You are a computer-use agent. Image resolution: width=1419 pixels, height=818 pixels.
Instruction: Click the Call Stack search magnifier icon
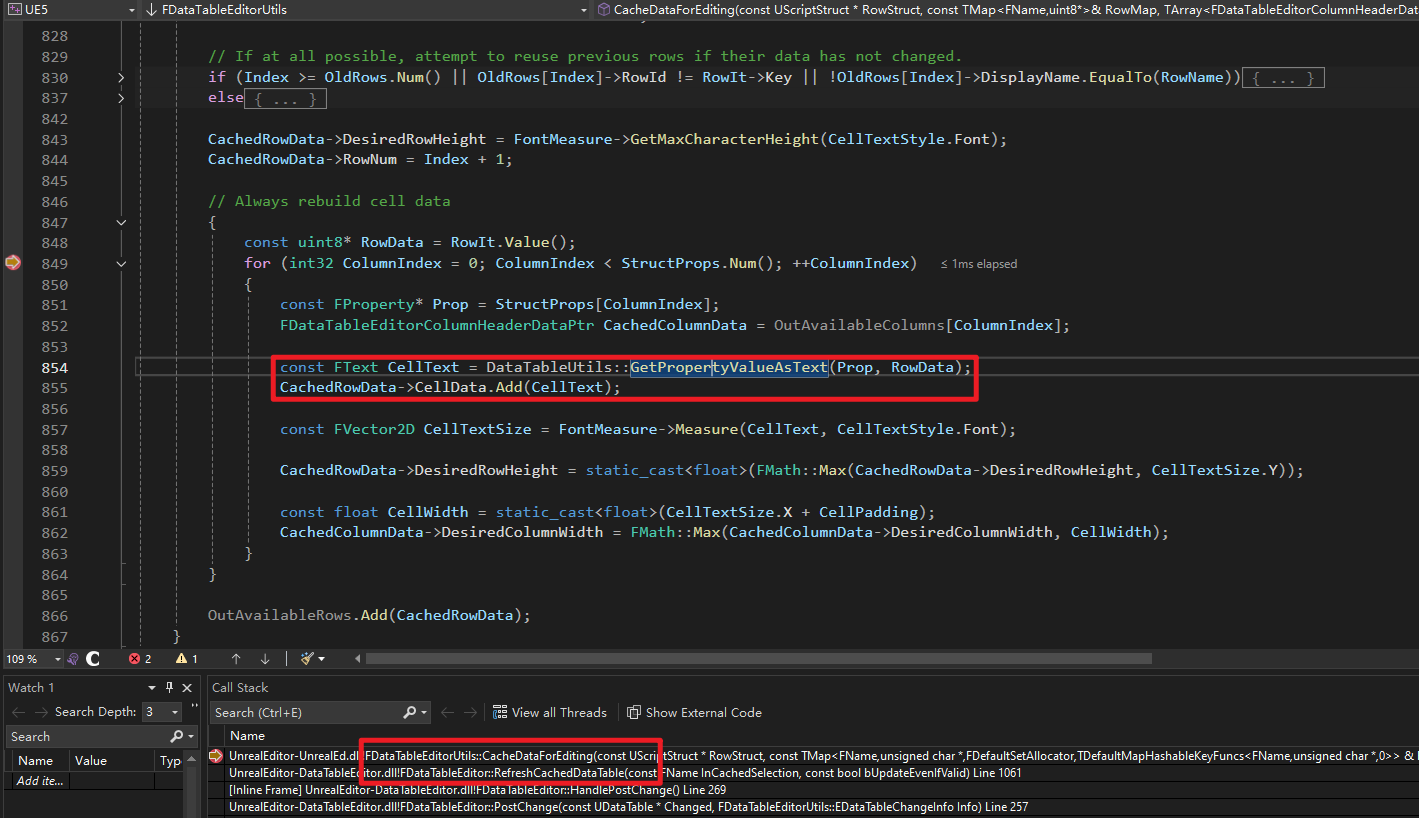coord(410,712)
